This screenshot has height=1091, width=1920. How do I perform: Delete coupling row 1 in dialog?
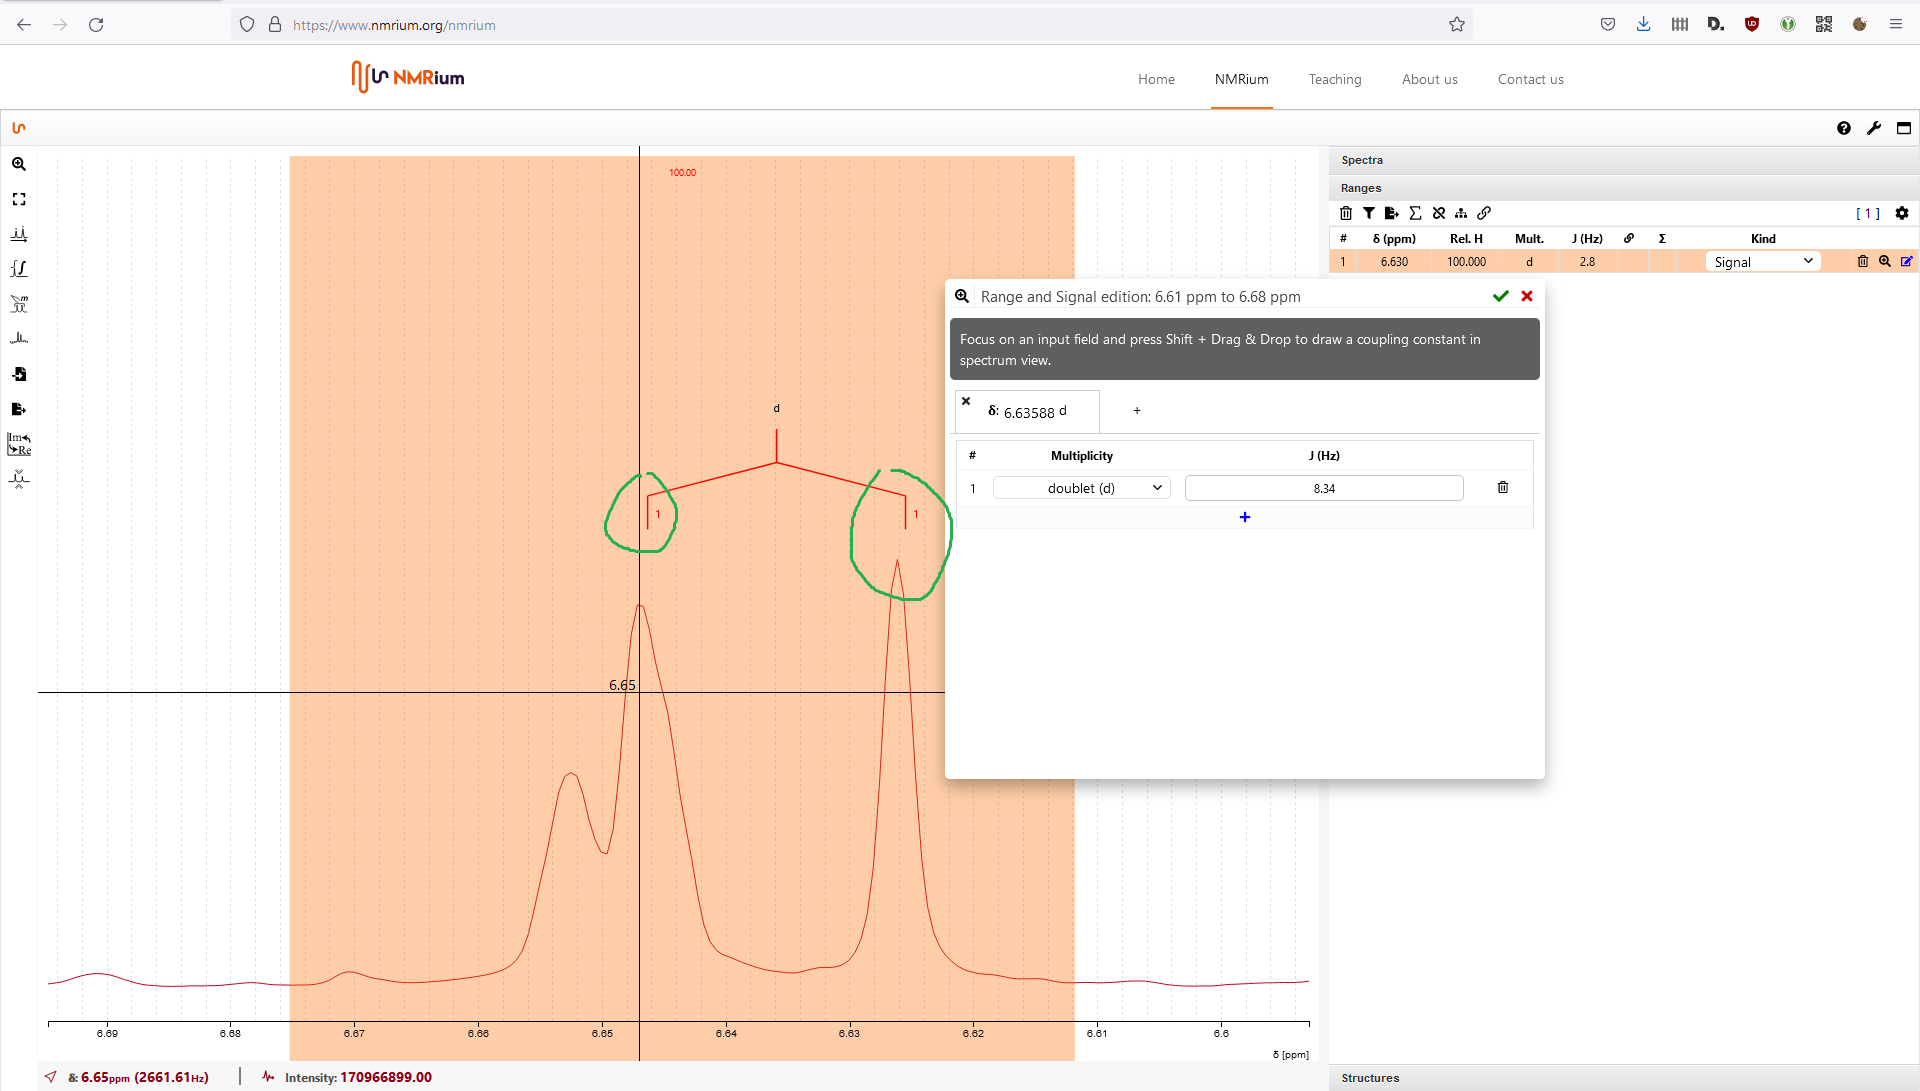1503,488
